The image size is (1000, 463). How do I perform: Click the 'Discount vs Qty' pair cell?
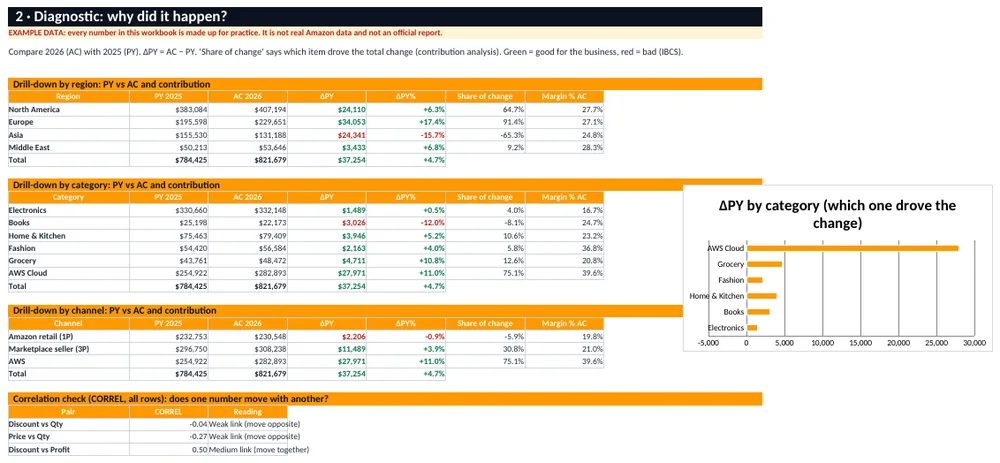[x=68, y=424]
